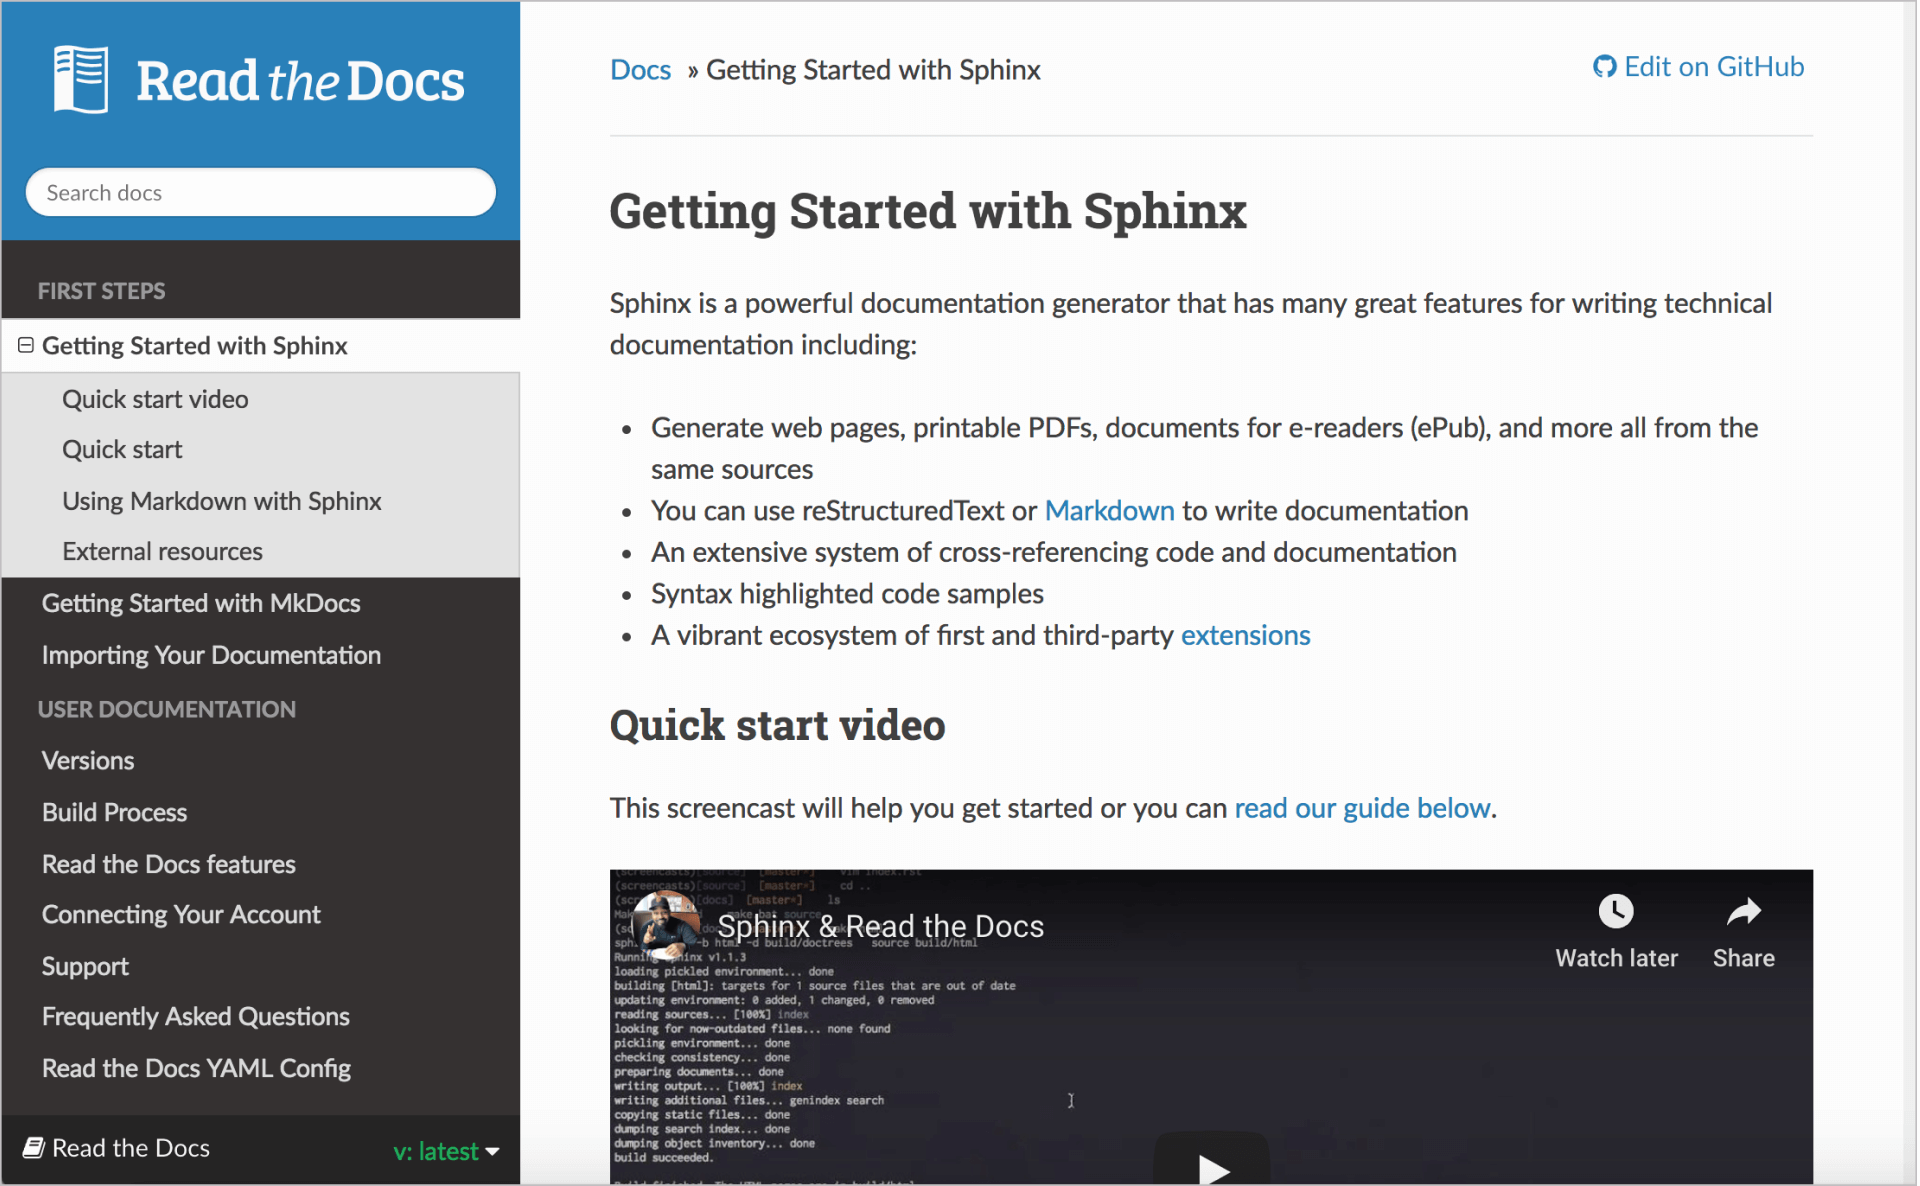This screenshot has height=1186, width=1920.
Task: Click the book icon in sidebar footer
Action: coord(33,1148)
